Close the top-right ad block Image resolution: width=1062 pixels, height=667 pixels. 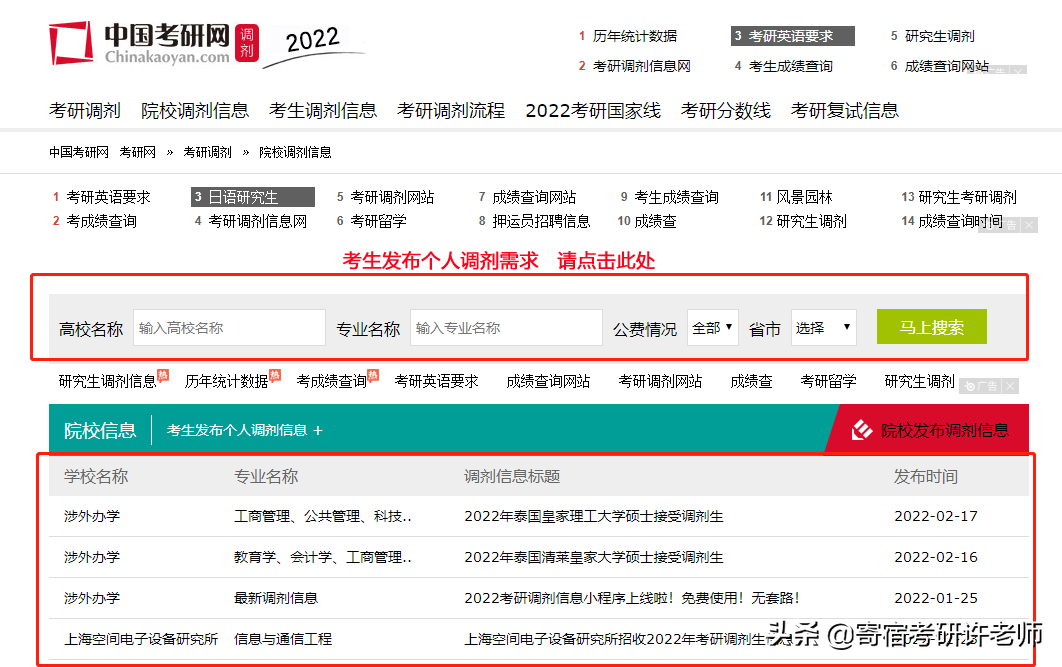click(x=1019, y=70)
